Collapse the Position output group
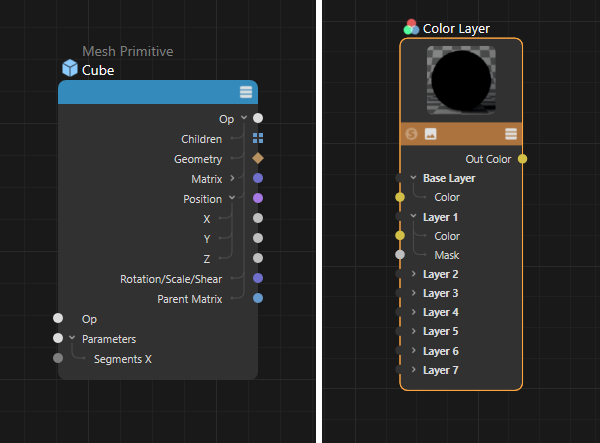Viewport: 600px width, 443px height. coord(232,198)
